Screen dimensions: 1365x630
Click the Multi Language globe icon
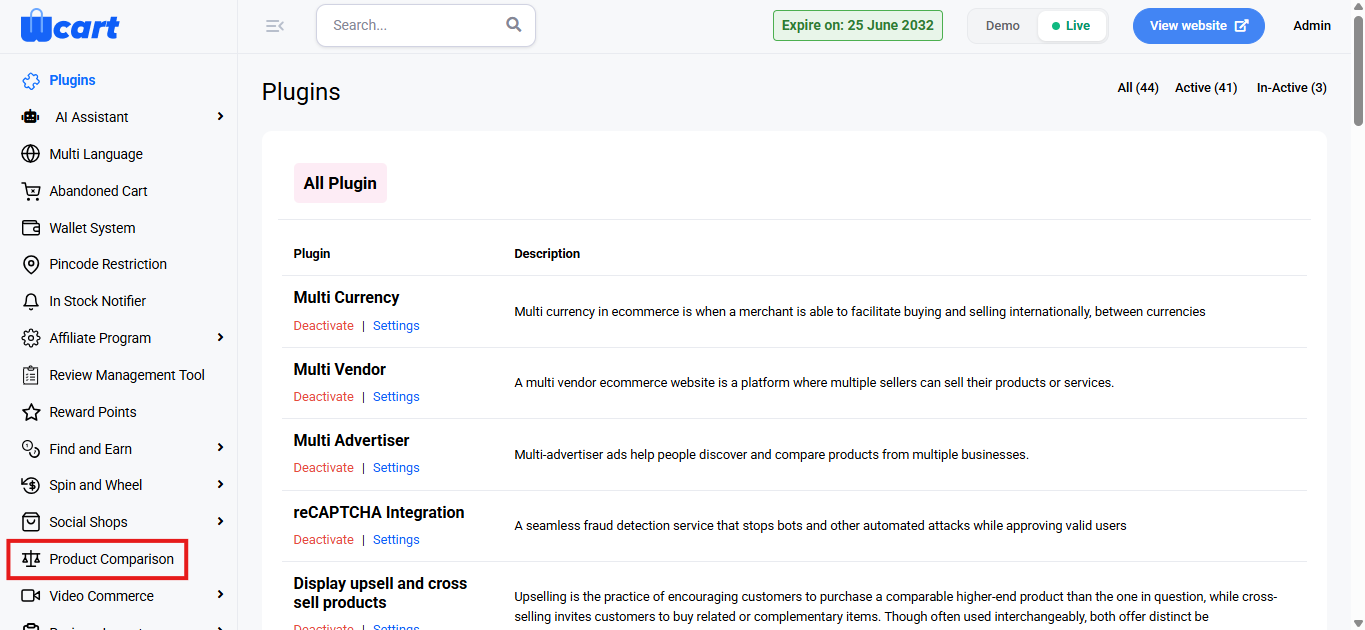click(x=31, y=154)
